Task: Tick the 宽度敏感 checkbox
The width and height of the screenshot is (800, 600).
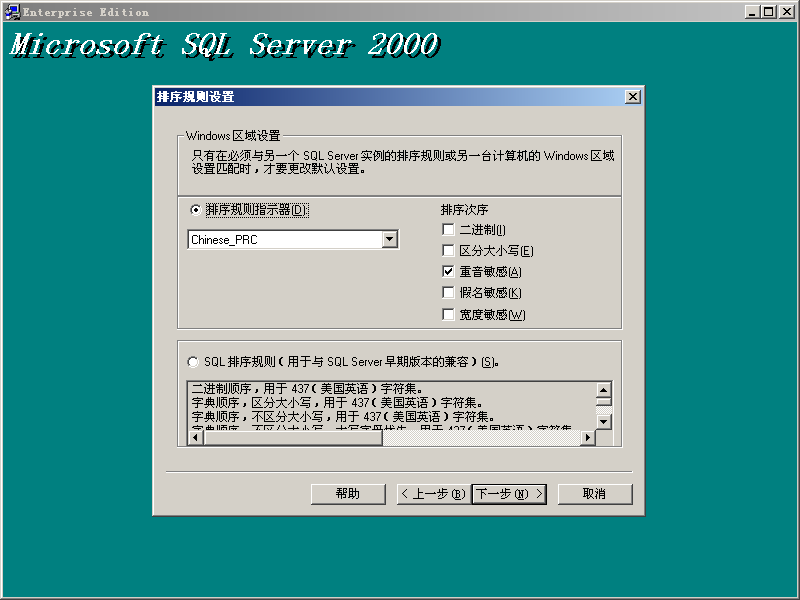Action: point(448,314)
